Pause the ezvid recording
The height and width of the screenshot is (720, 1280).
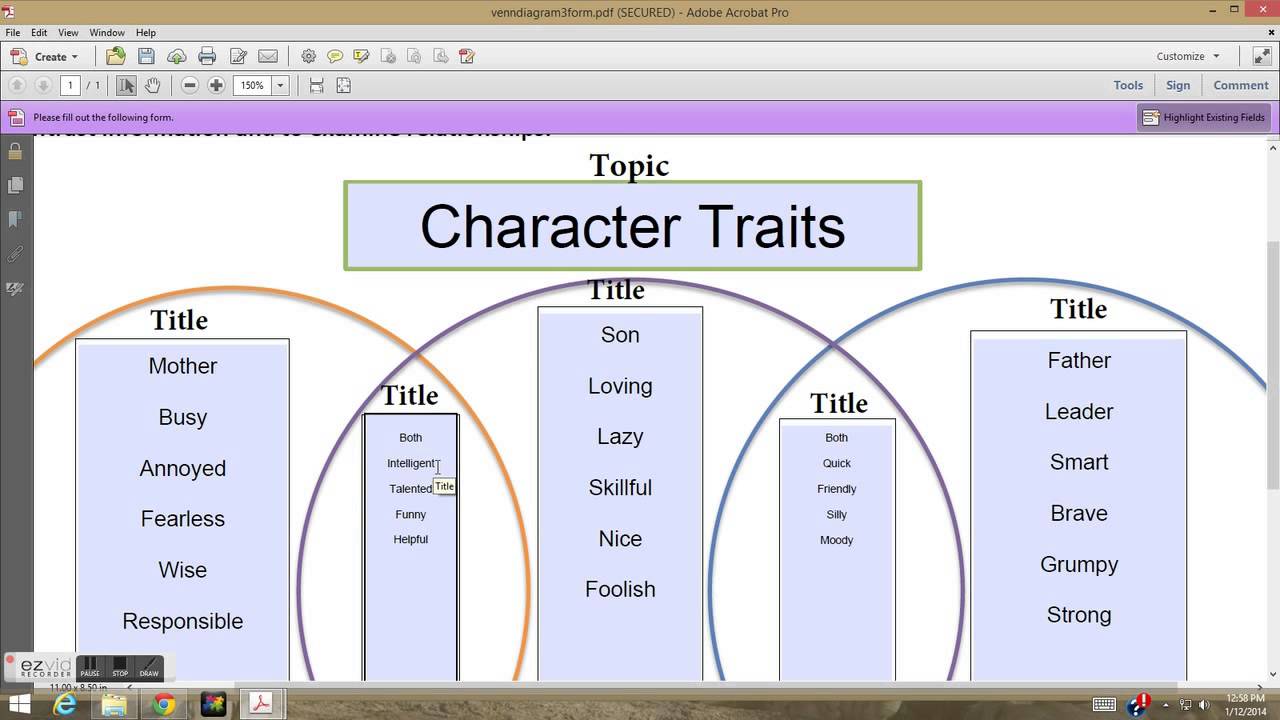click(90, 667)
